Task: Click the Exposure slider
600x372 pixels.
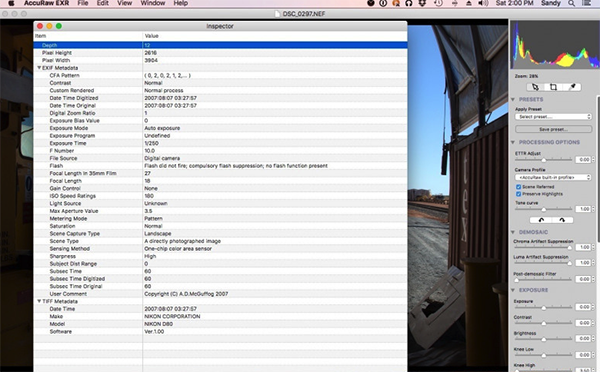Action: (543, 307)
